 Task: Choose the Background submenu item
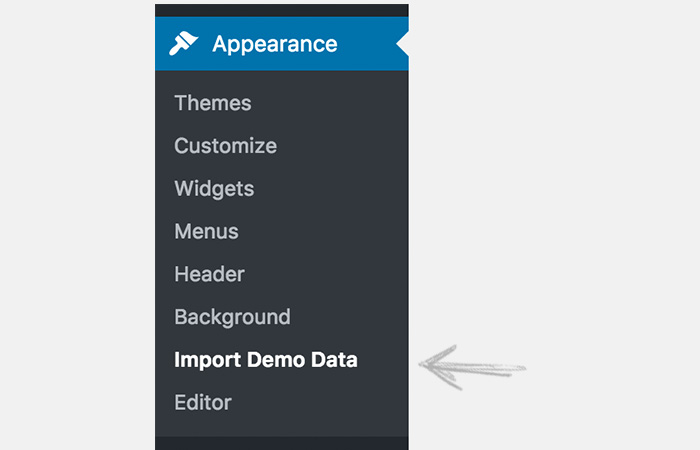[232, 317]
